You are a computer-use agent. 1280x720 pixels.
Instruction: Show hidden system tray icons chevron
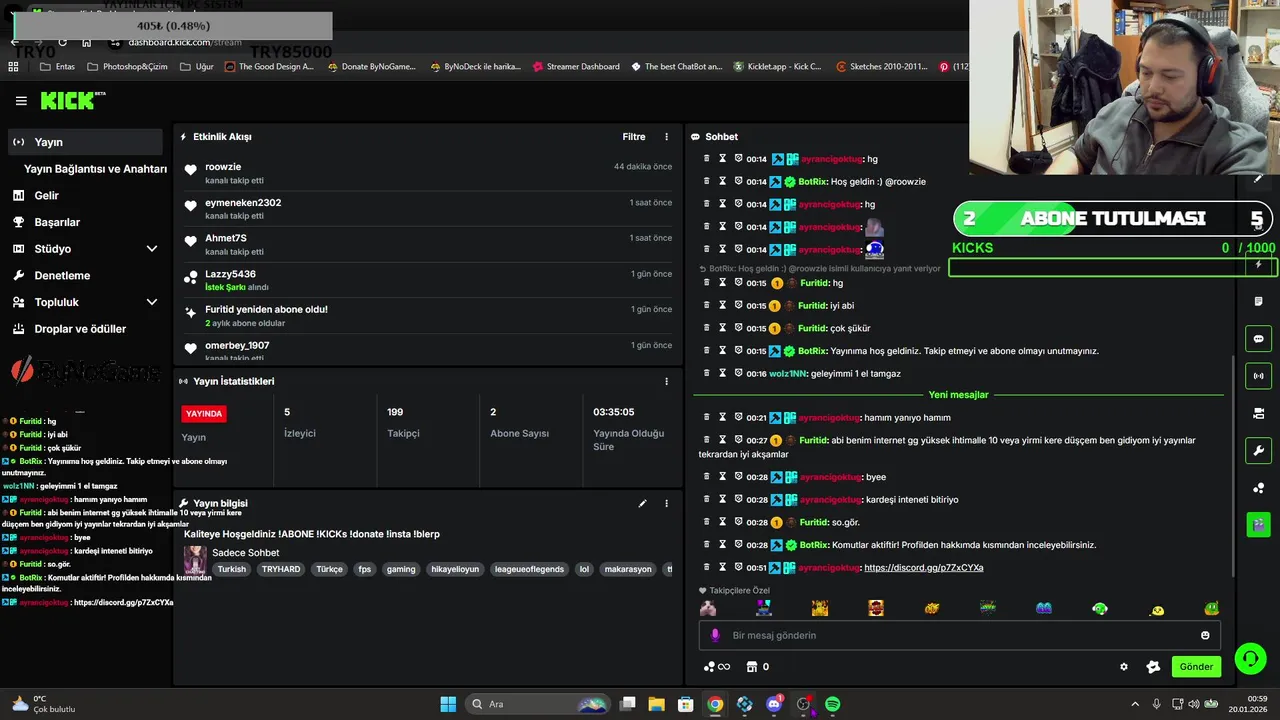1134,704
